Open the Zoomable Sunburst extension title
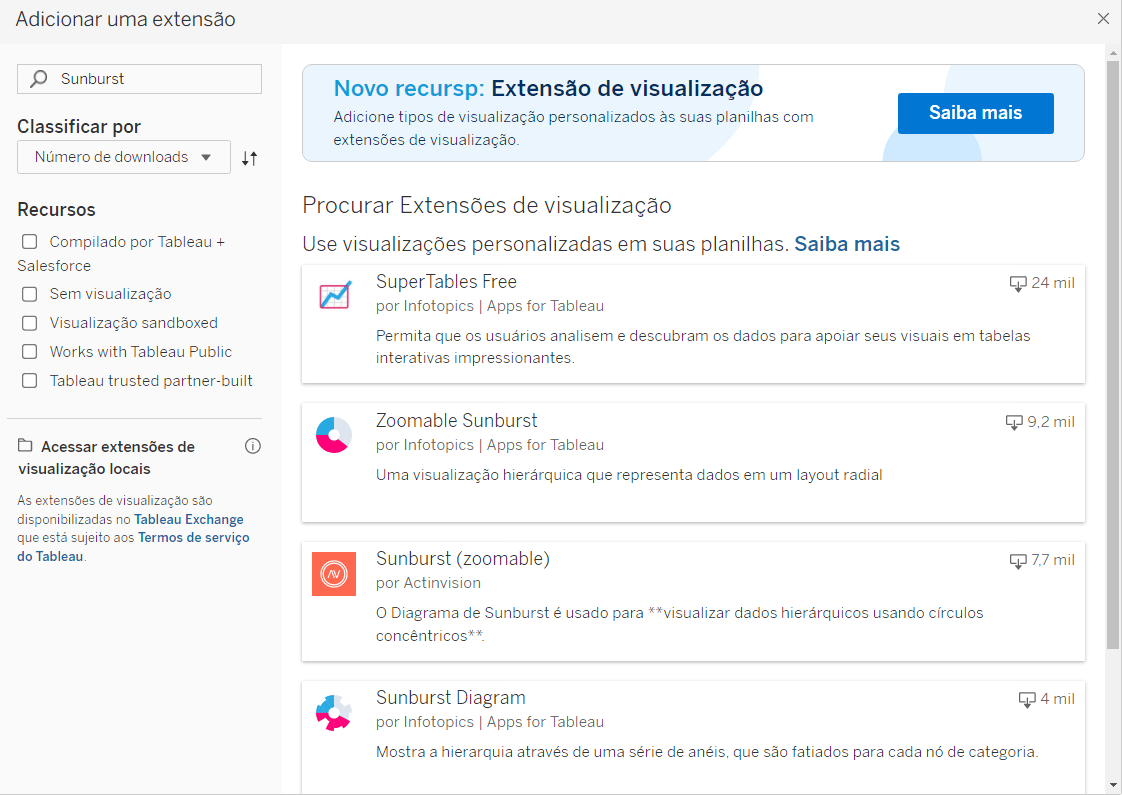 point(456,420)
